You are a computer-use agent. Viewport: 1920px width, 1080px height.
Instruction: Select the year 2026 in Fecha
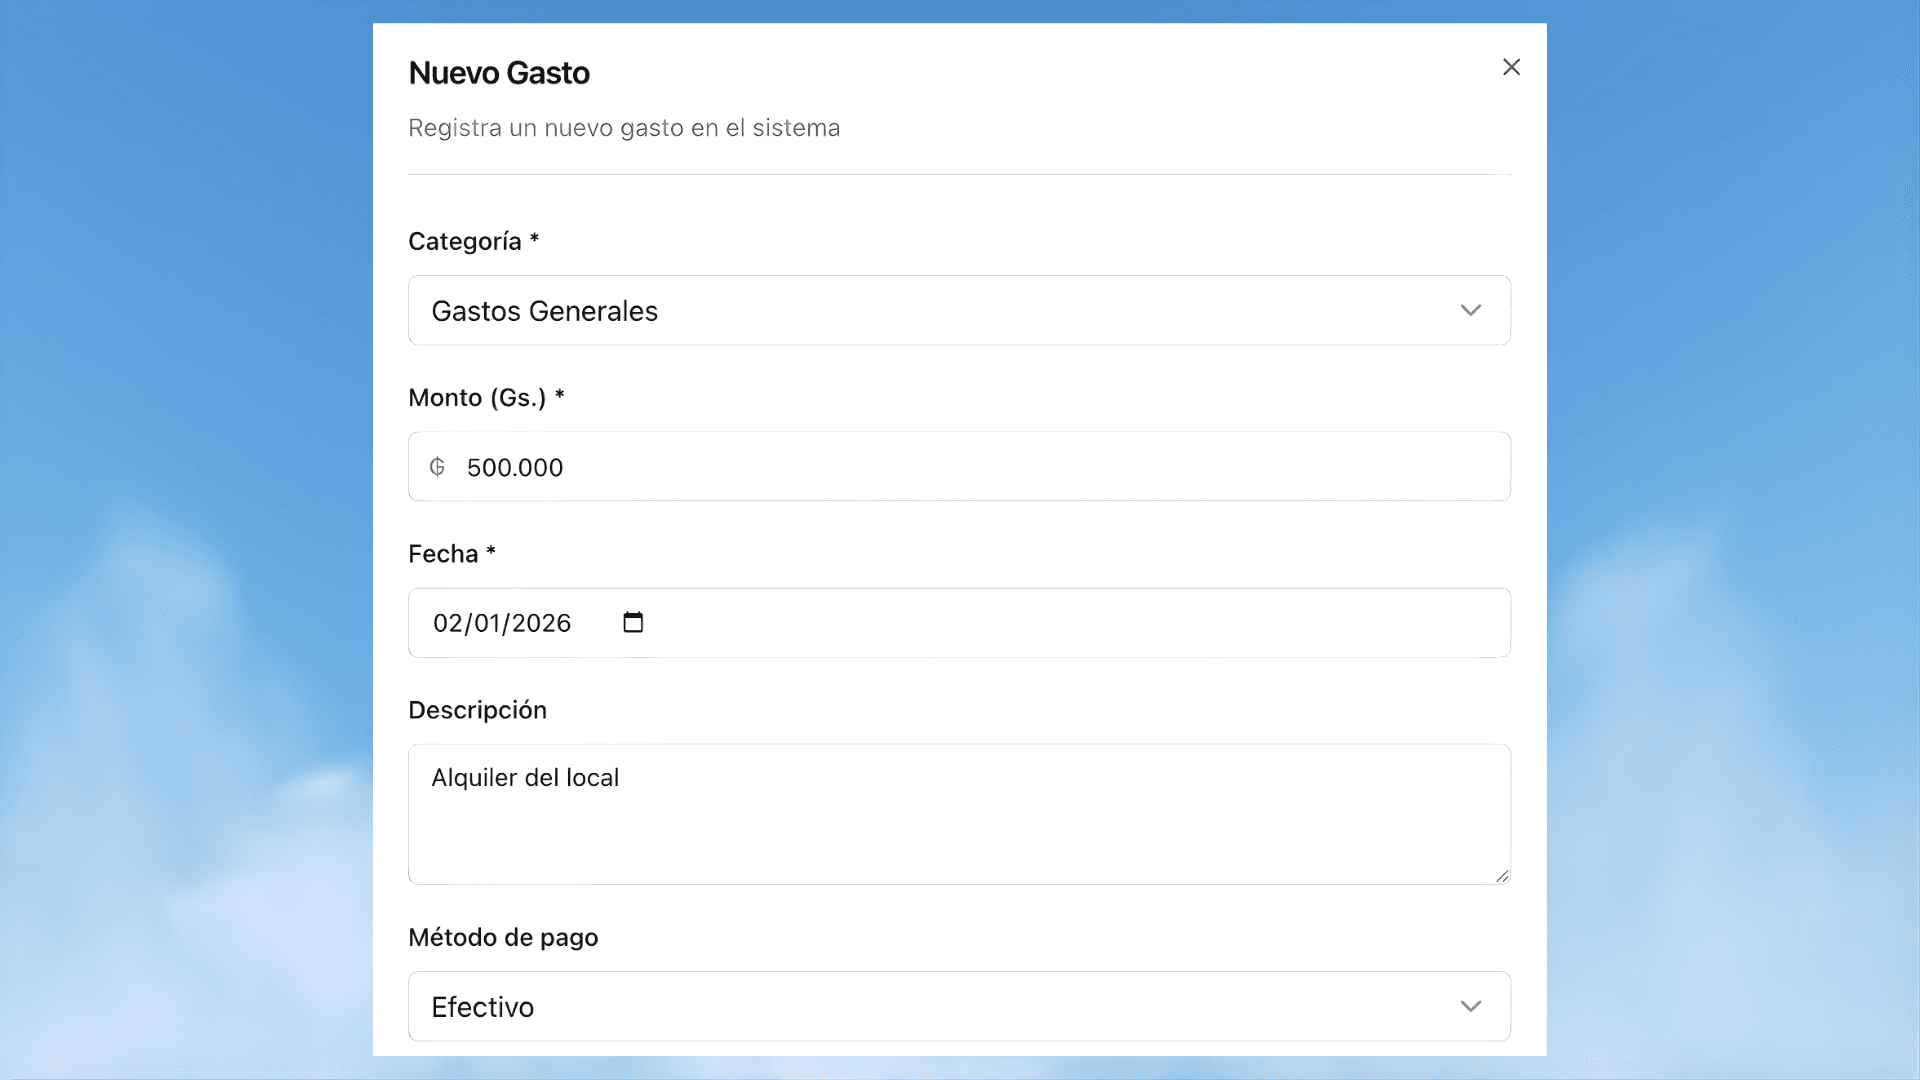(x=541, y=623)
